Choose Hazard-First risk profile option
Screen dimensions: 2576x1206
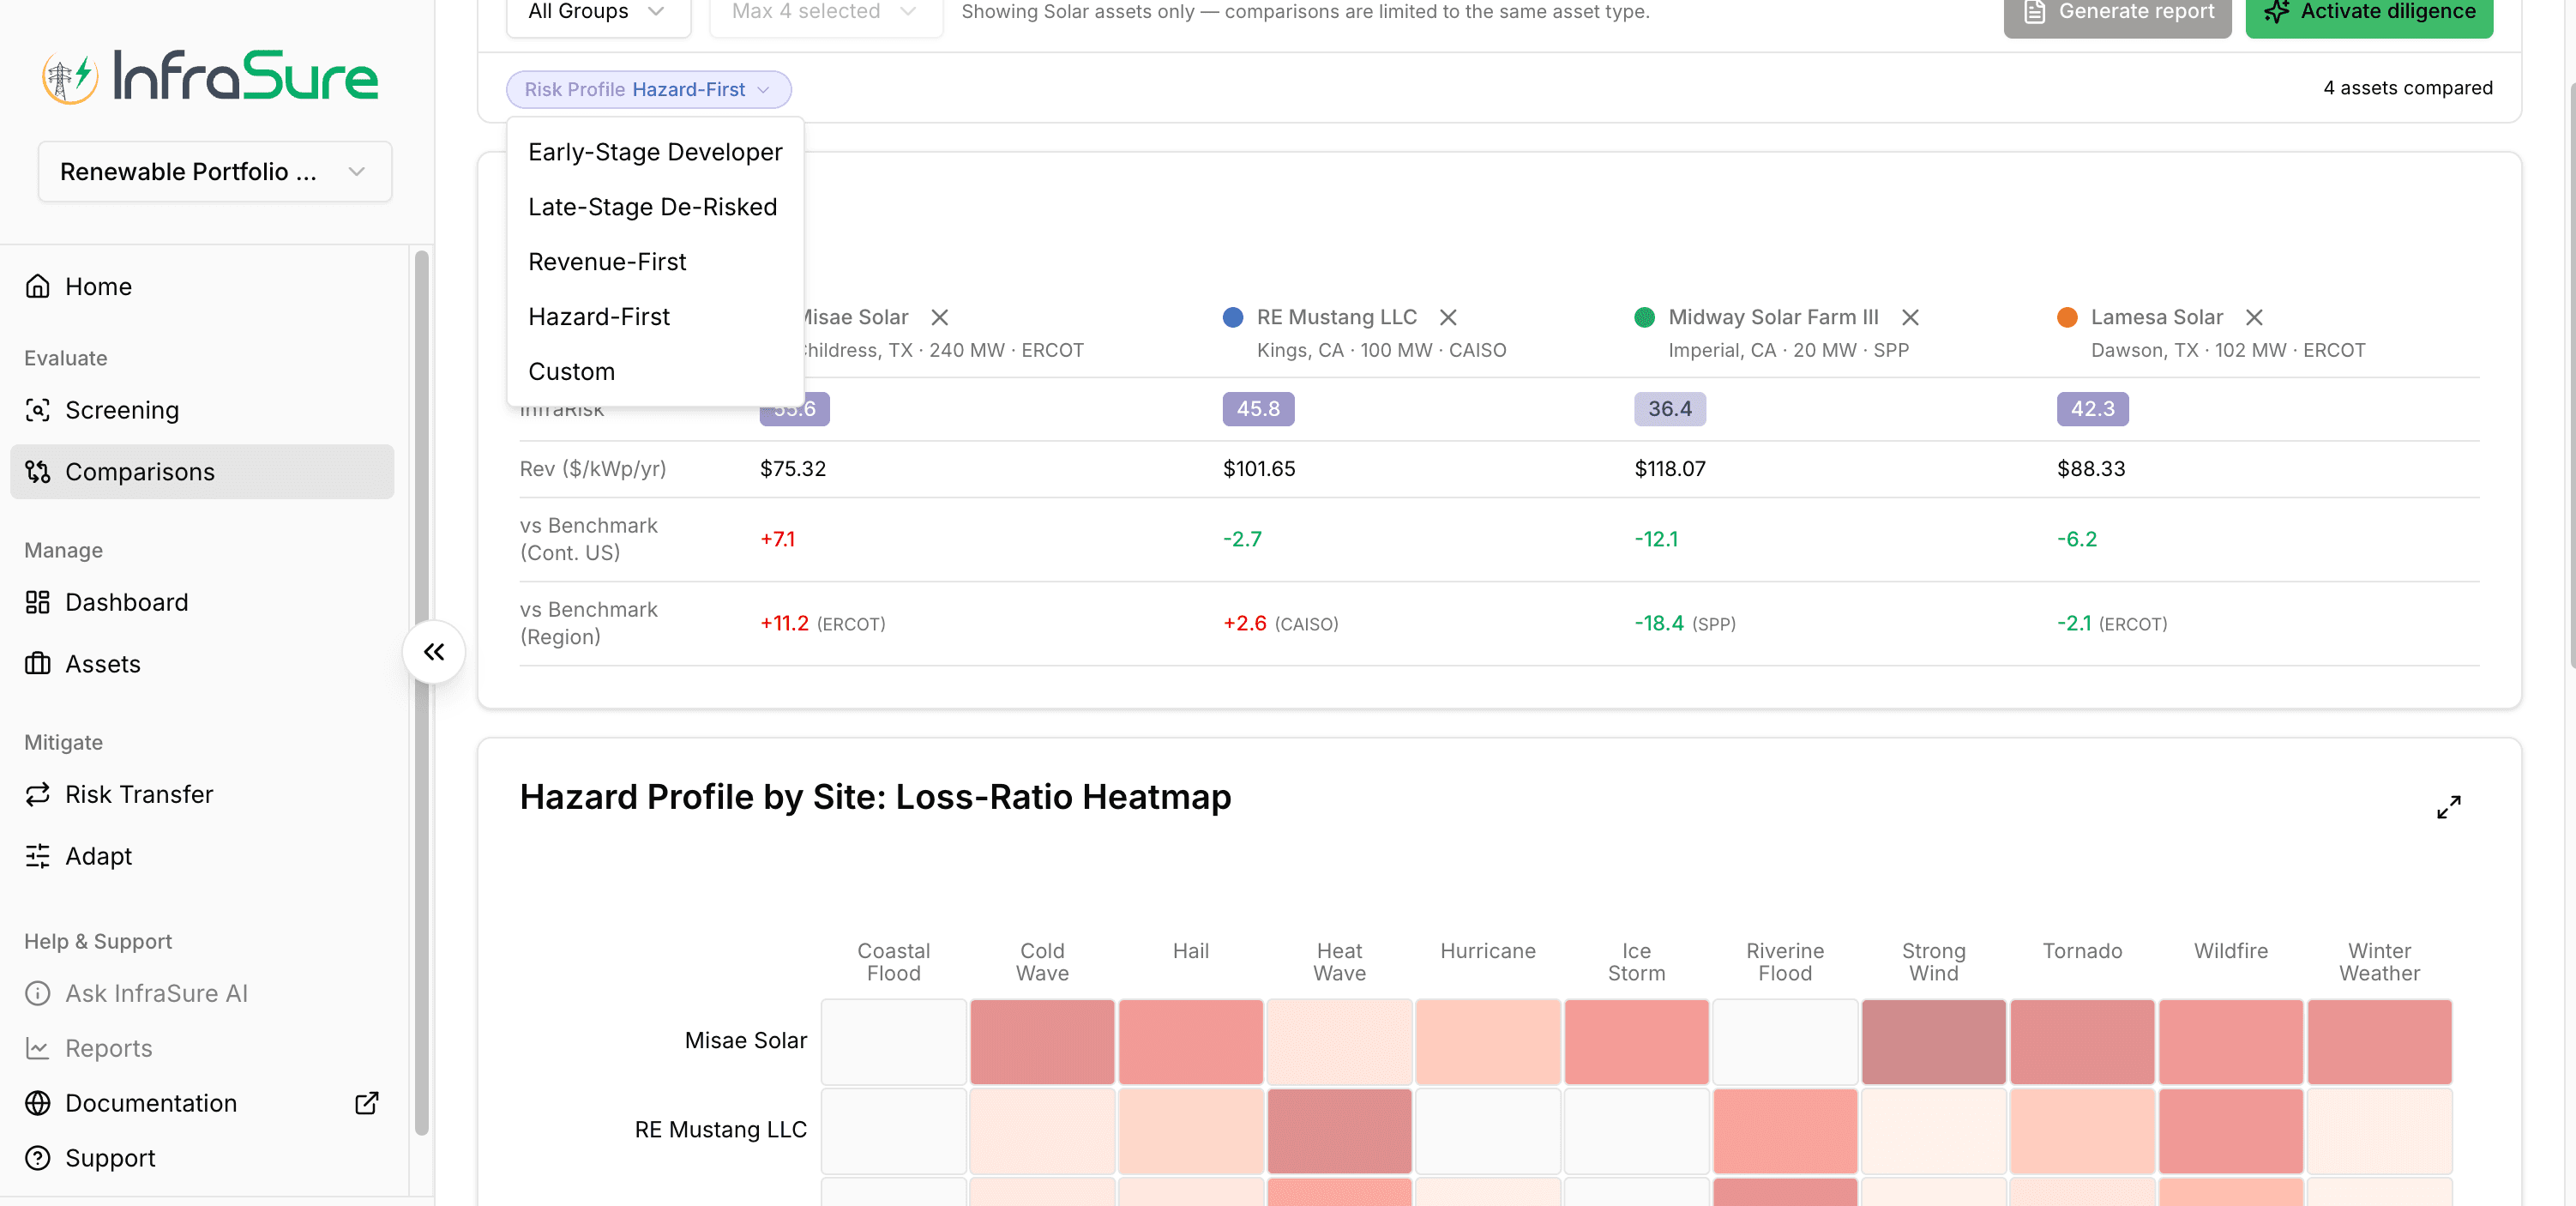click(655, 317)
